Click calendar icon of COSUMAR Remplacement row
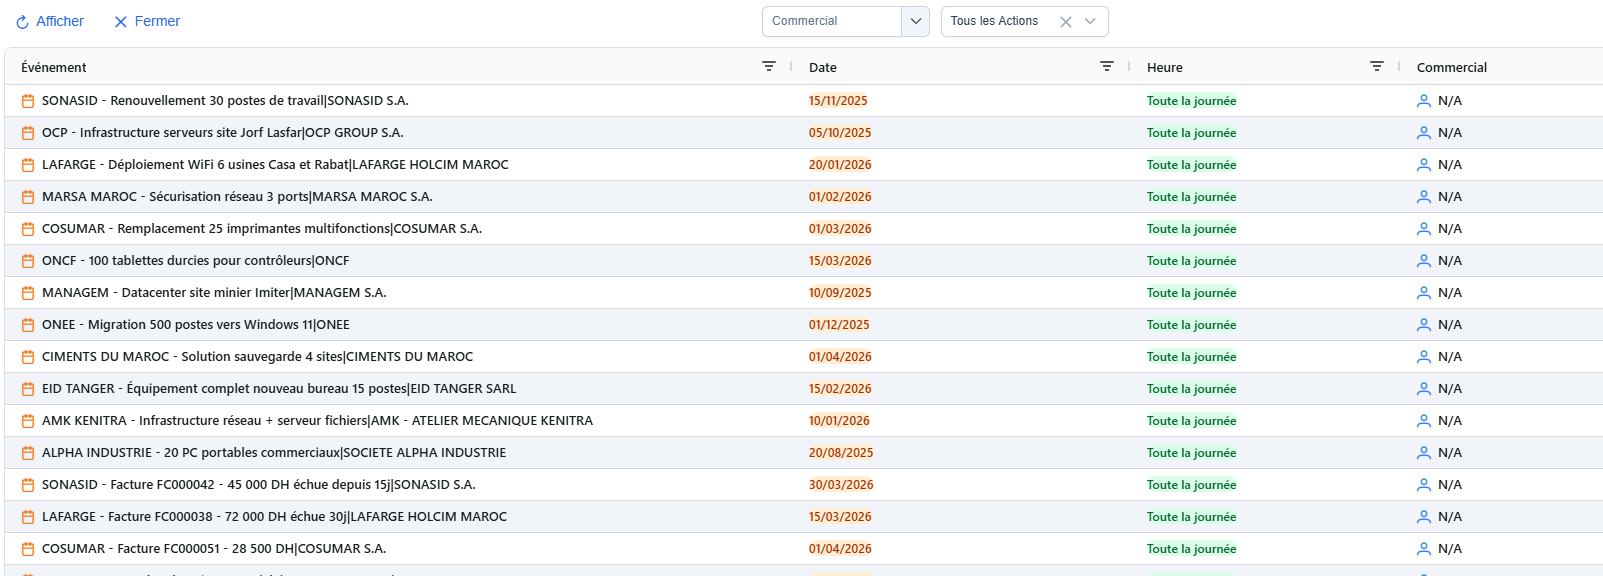The width and height of the screenshot is (1603, 576). 28,229
